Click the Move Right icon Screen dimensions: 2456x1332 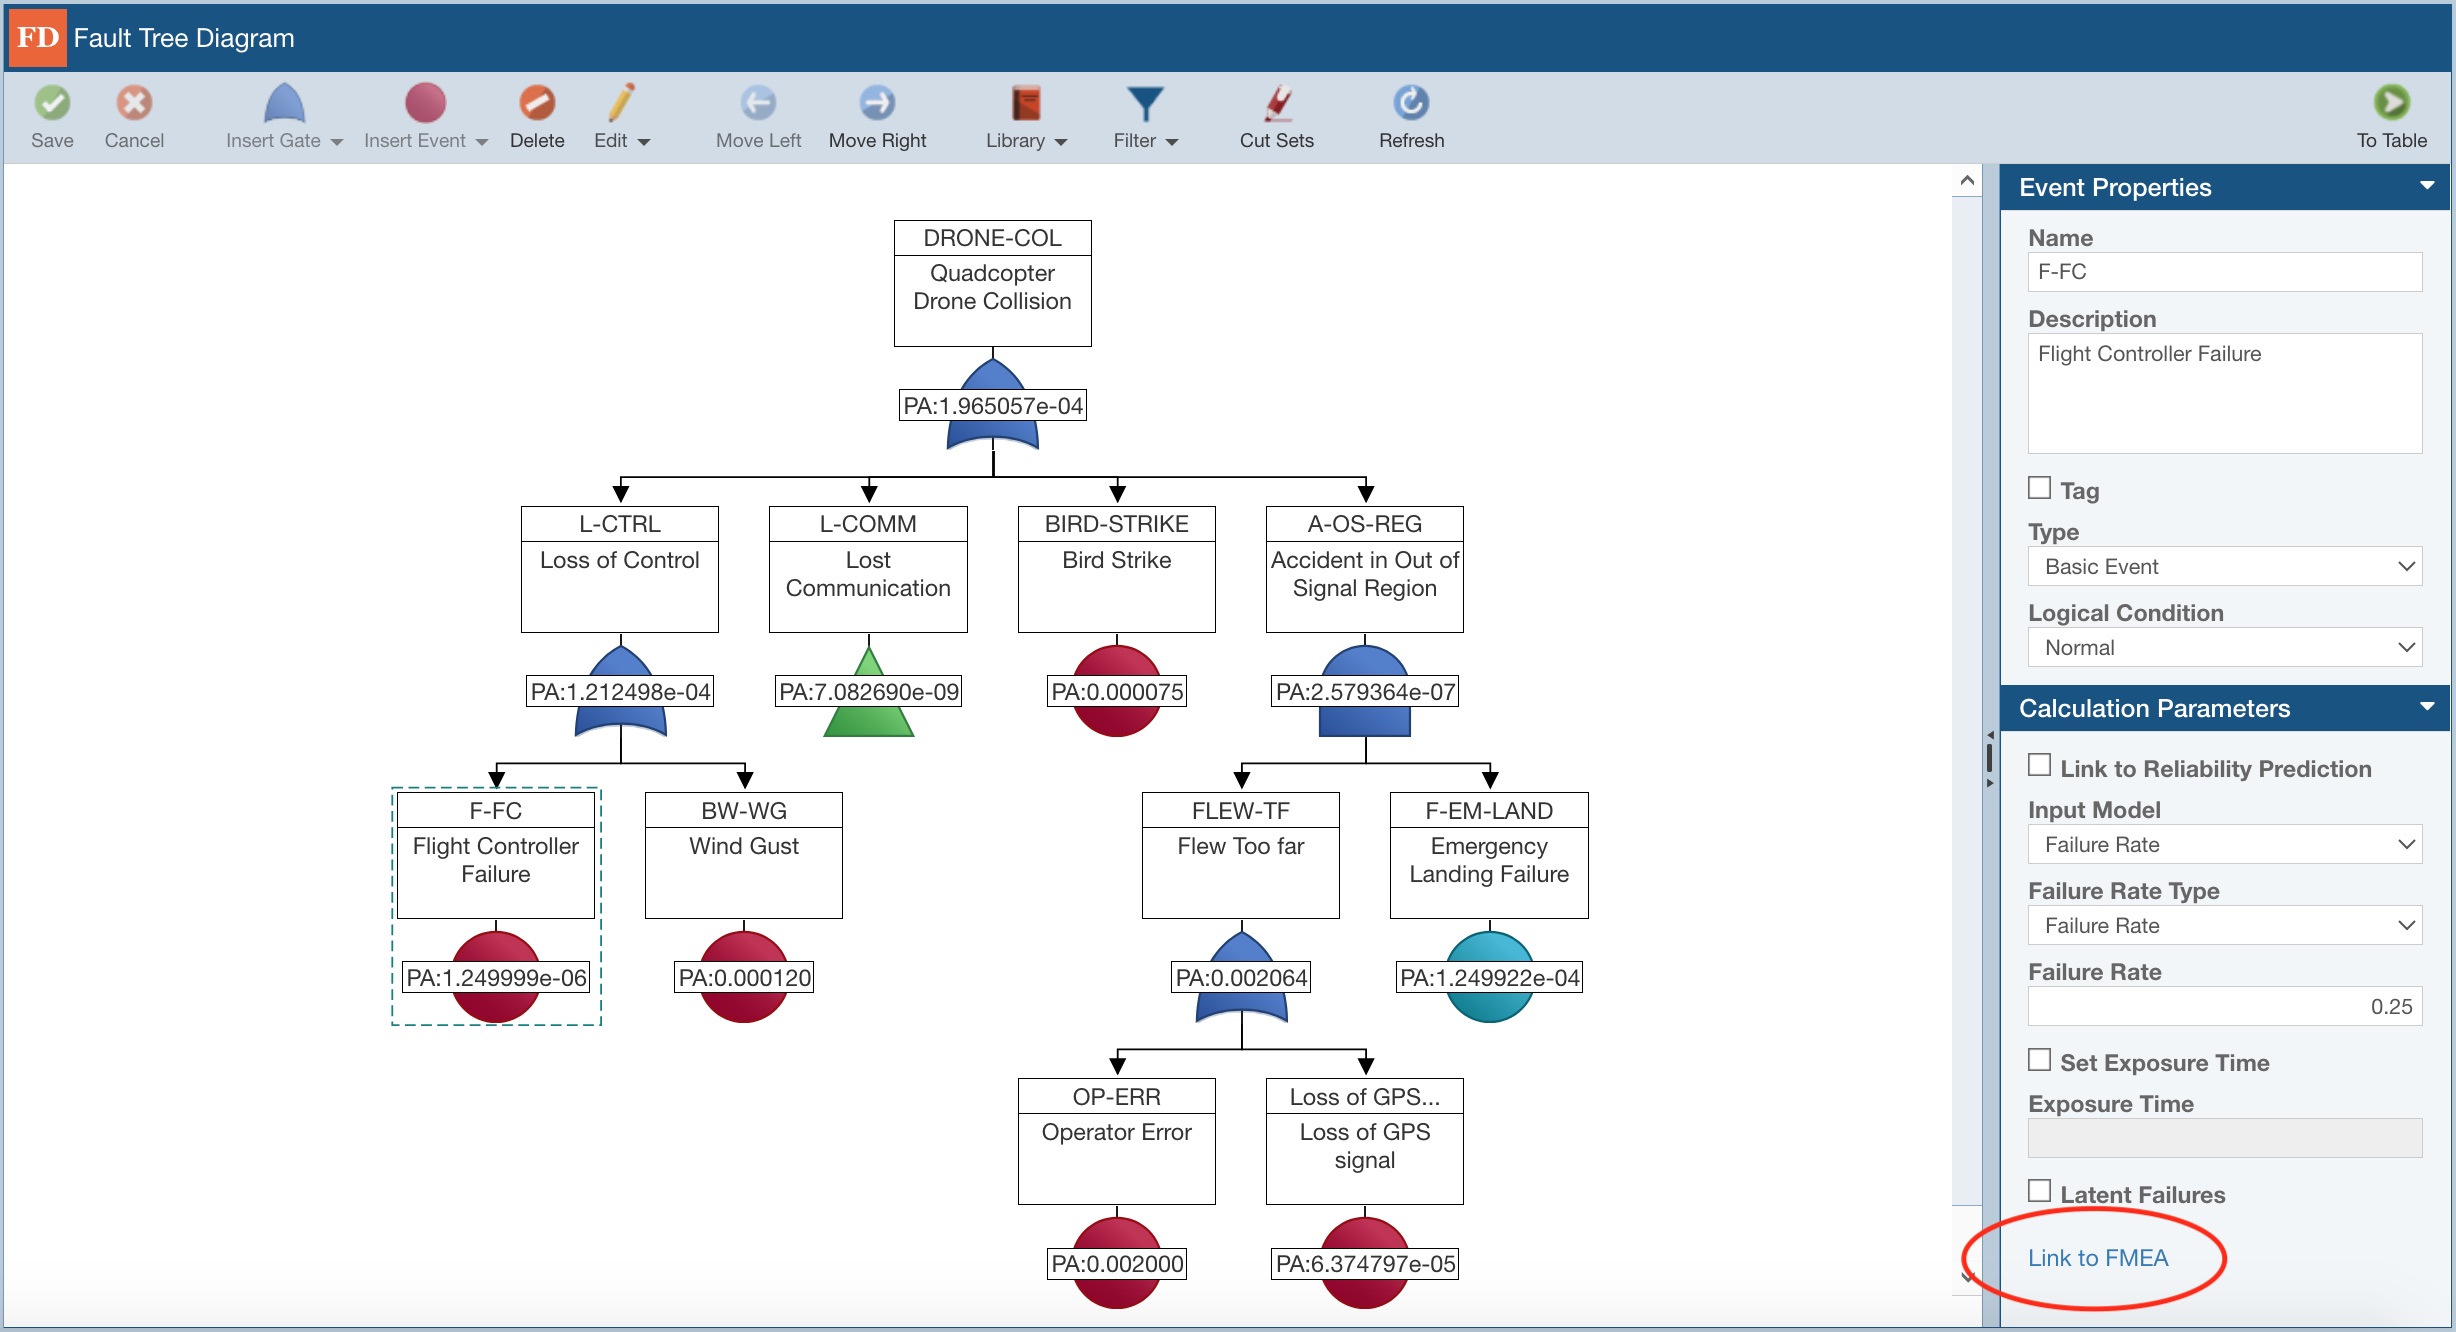(x=876, y=103)
